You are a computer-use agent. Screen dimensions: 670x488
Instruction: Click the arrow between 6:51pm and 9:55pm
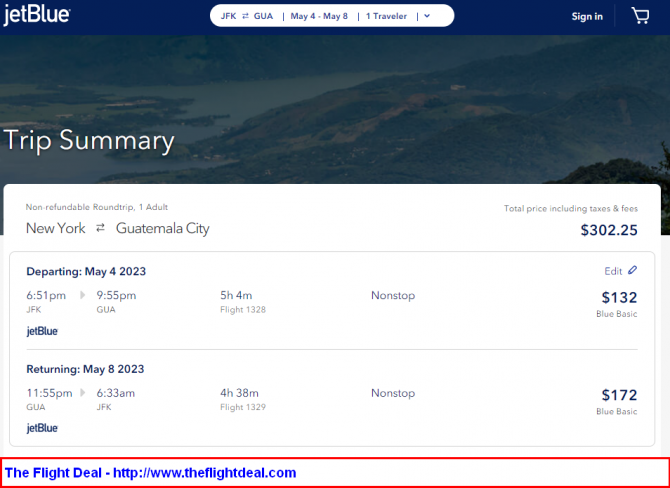(82, 295)
